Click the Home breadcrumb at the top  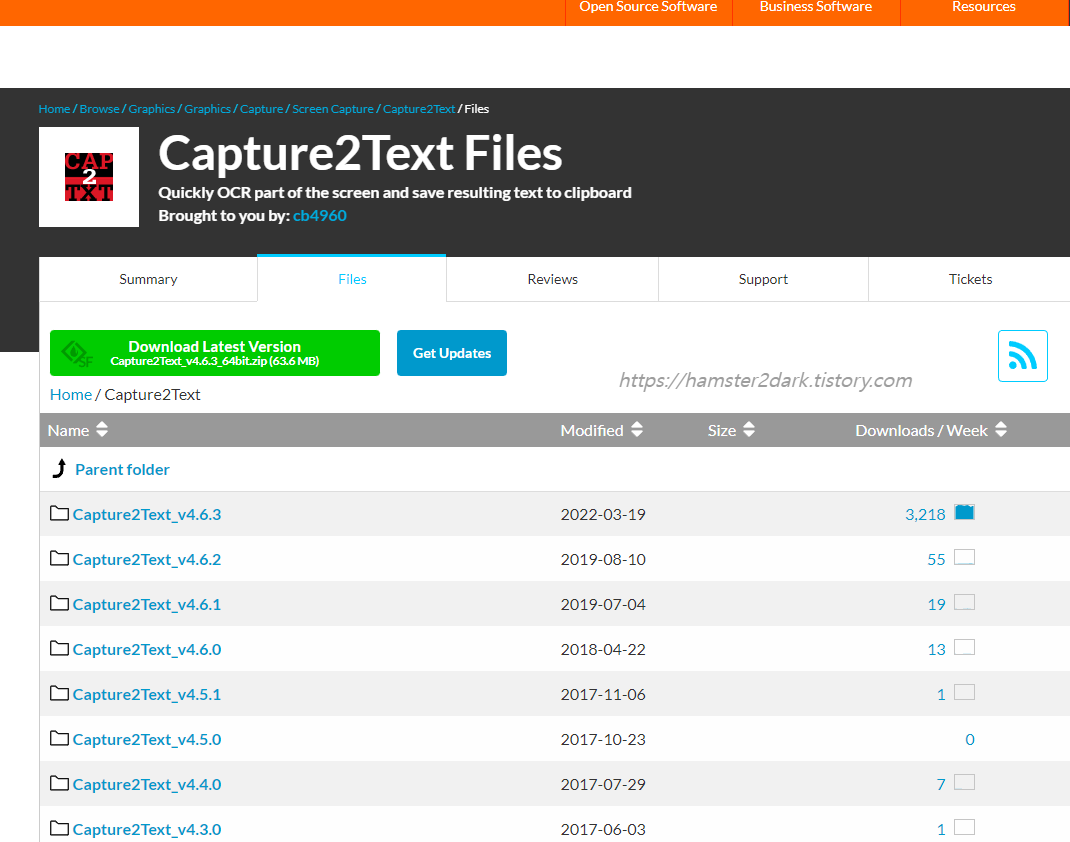click(54, 109)
